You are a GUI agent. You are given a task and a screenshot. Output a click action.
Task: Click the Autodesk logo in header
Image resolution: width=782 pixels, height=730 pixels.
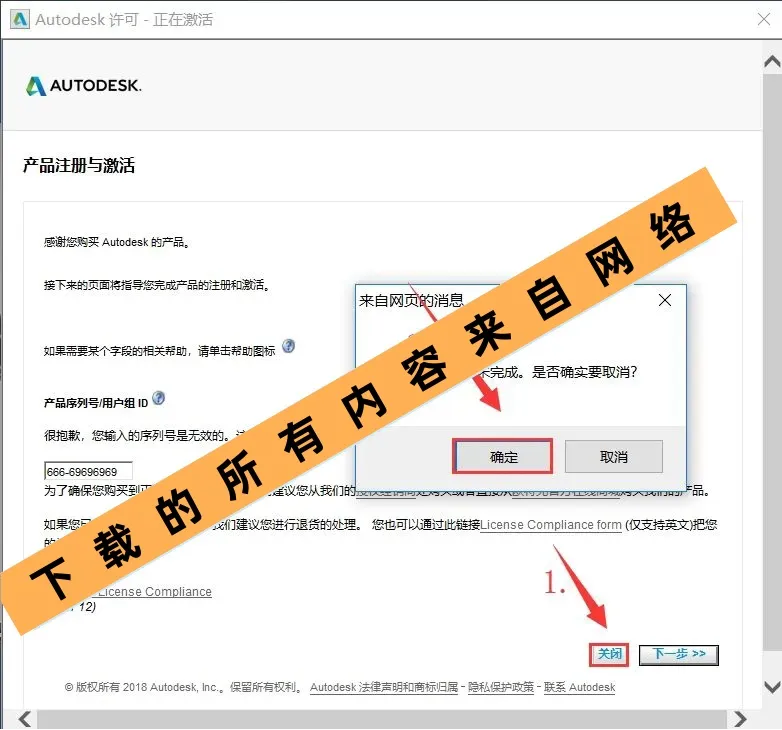83,86
